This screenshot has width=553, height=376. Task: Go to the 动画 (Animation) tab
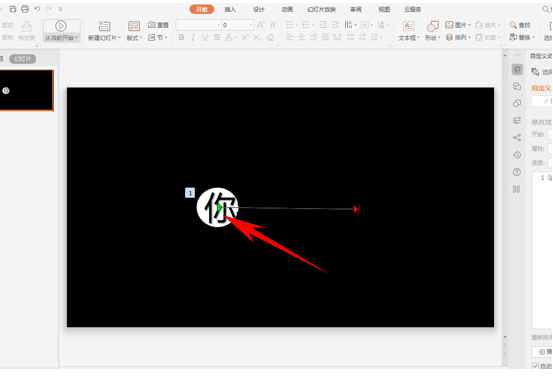tap(287, 9)
